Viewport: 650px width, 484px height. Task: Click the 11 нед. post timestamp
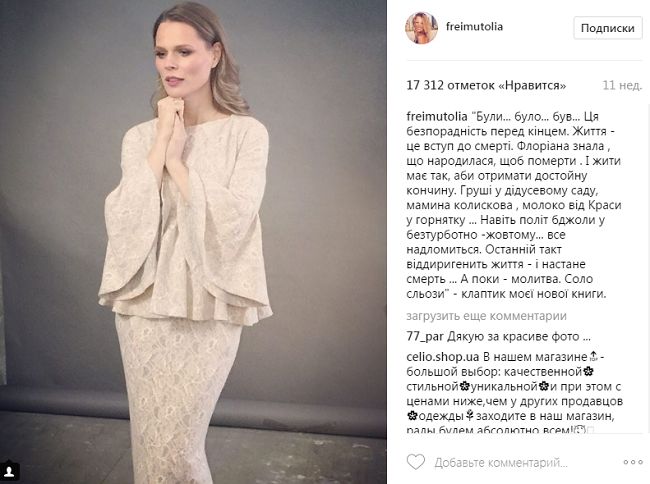[622, 85]
